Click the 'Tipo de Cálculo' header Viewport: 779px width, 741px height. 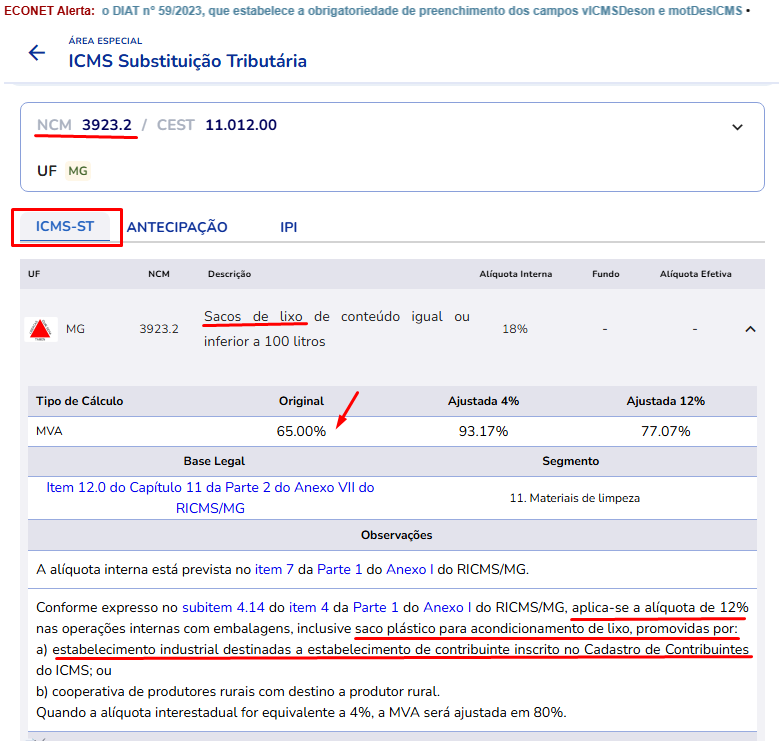(x=79, y=401)
